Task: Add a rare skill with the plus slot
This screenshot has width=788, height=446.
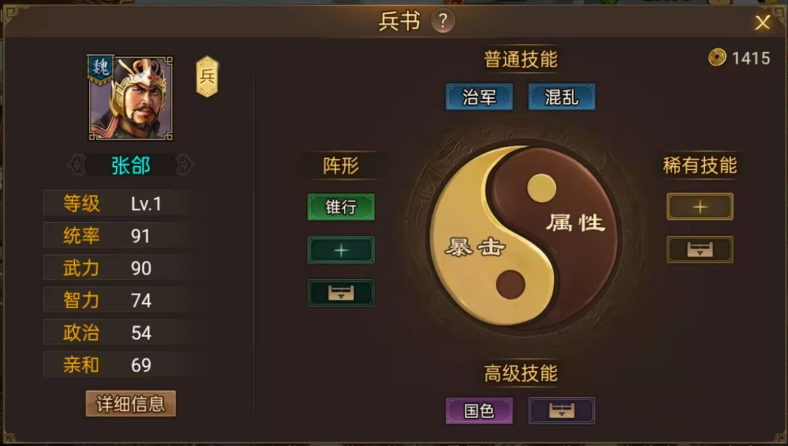Action: 700,207
